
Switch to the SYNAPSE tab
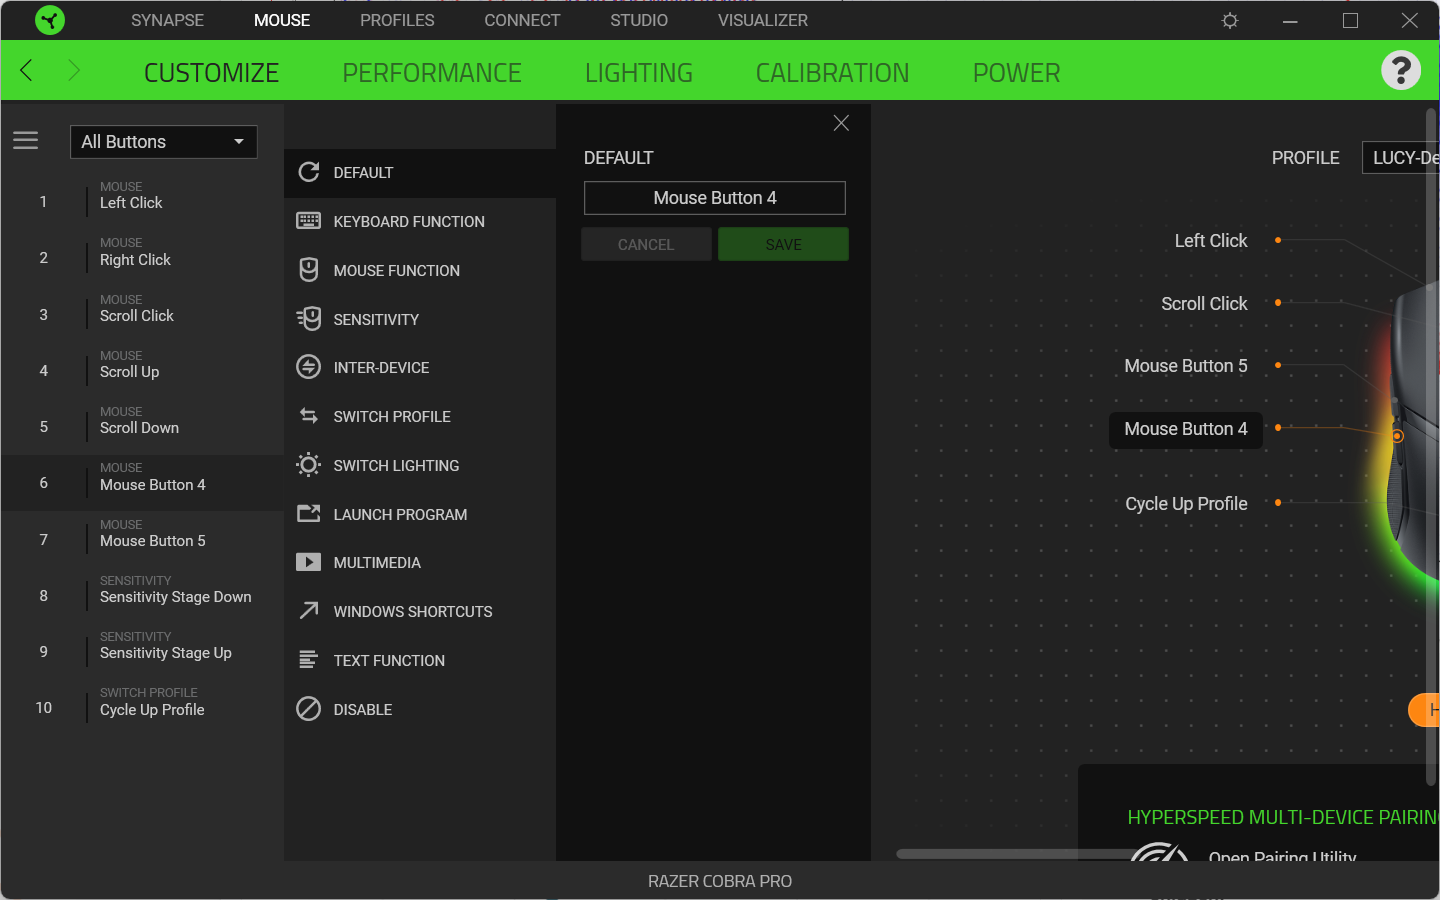click(167, 20)
